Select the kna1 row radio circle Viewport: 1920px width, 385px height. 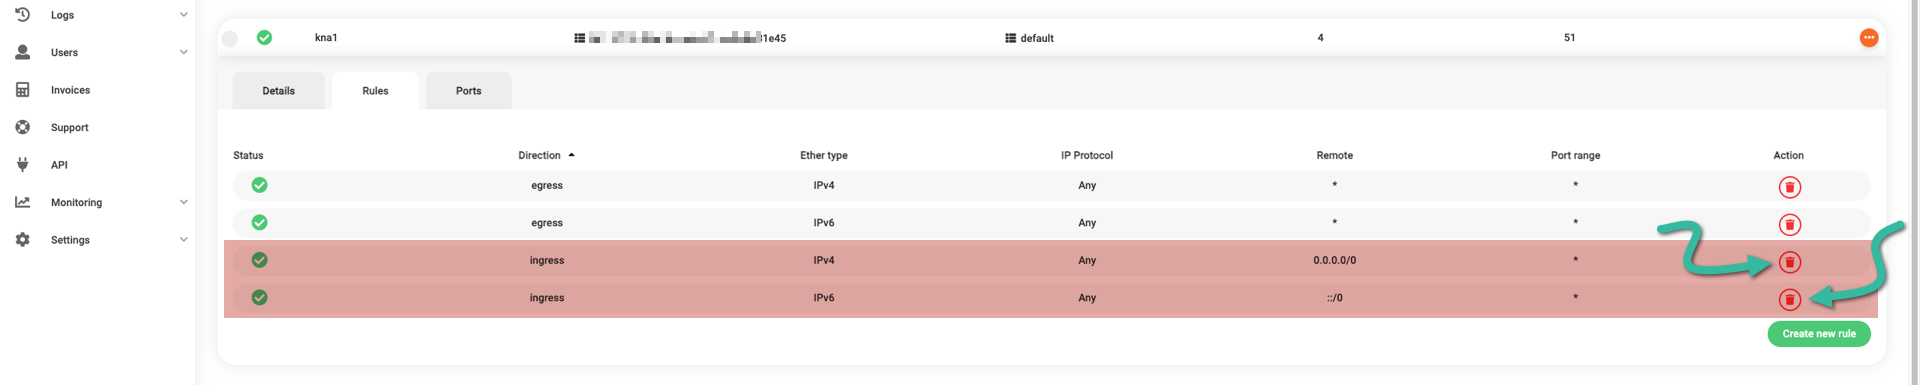[230, 38]
